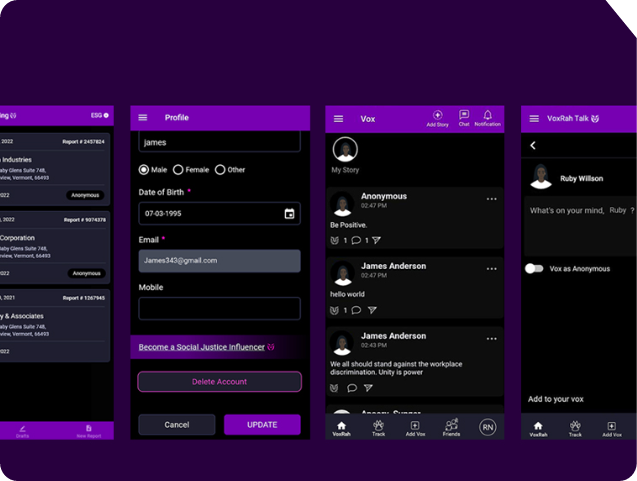Open hamburger menu on Vox screen
Viewport: 637px width, 481px height.
click(x=338, y=119)
